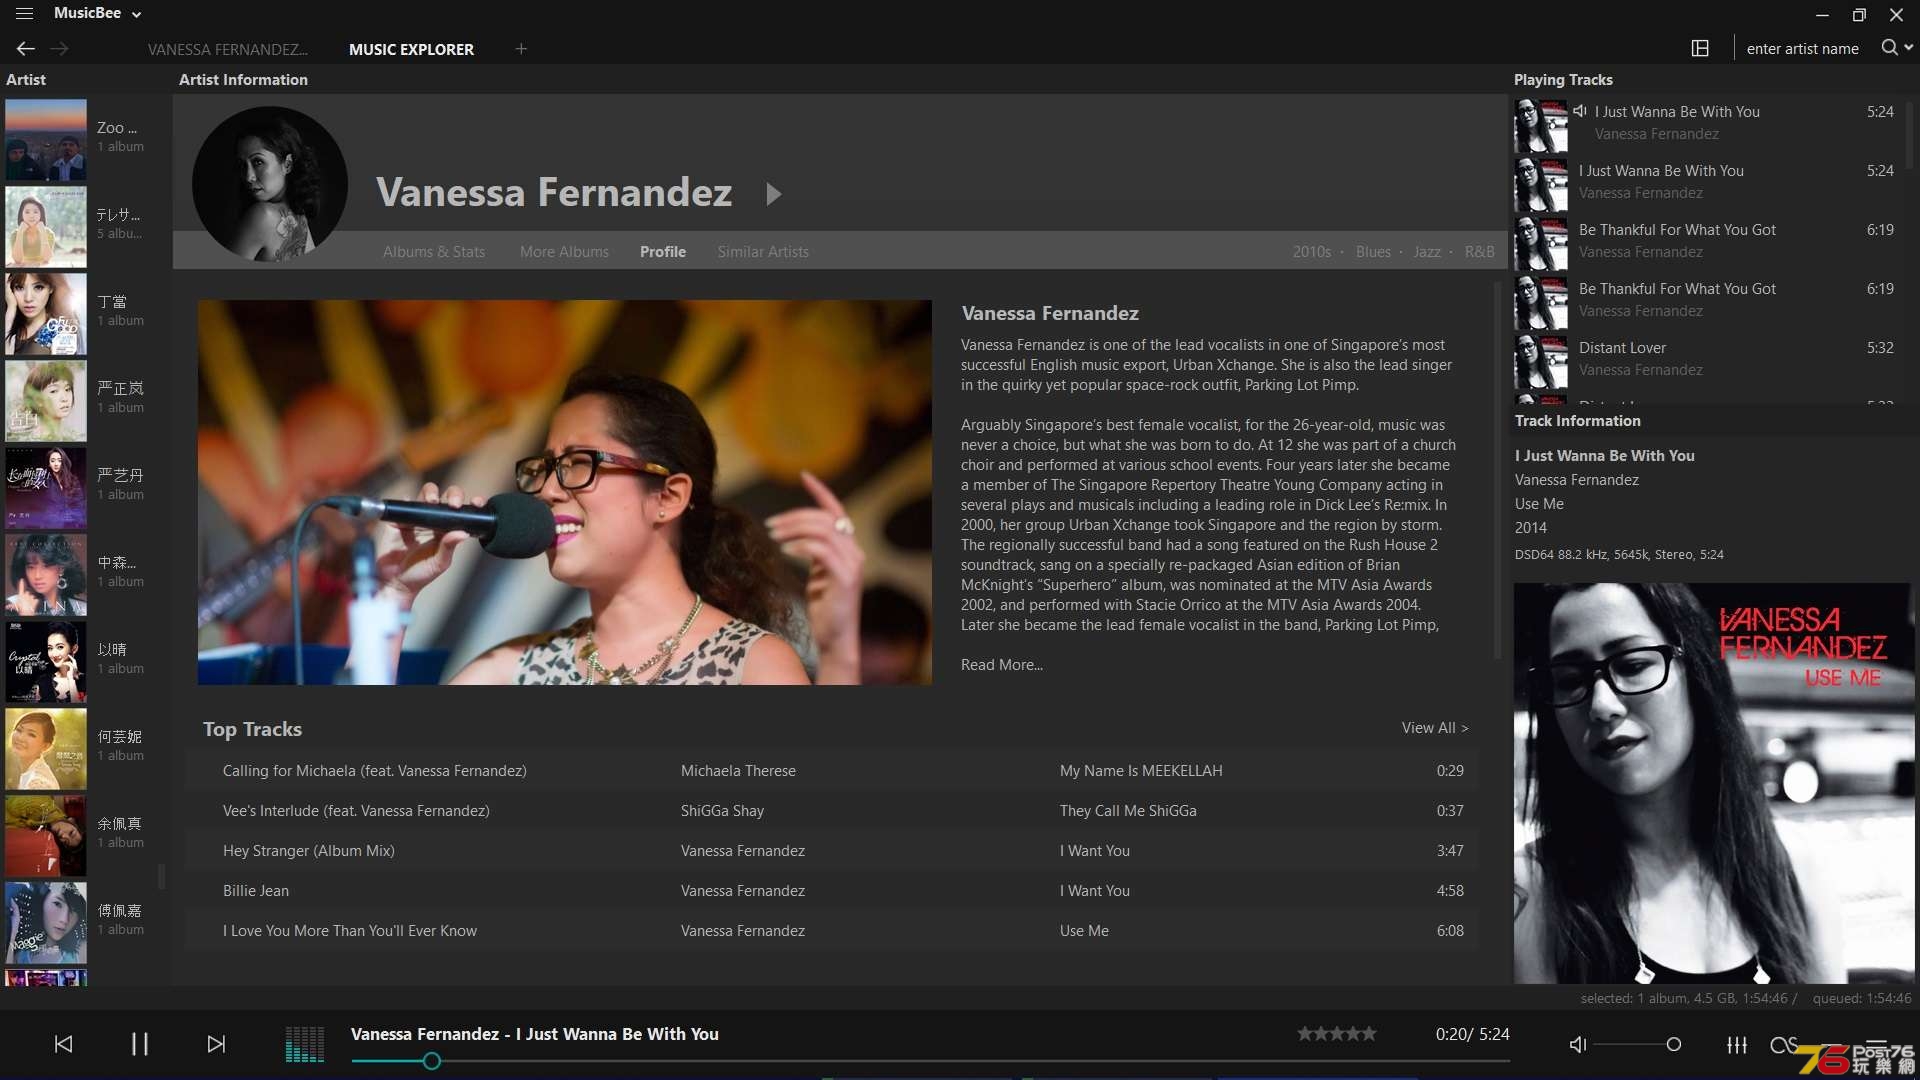Adjust the volume slider knob
1920x1080 pixels.
[x=1673, y=1044]
